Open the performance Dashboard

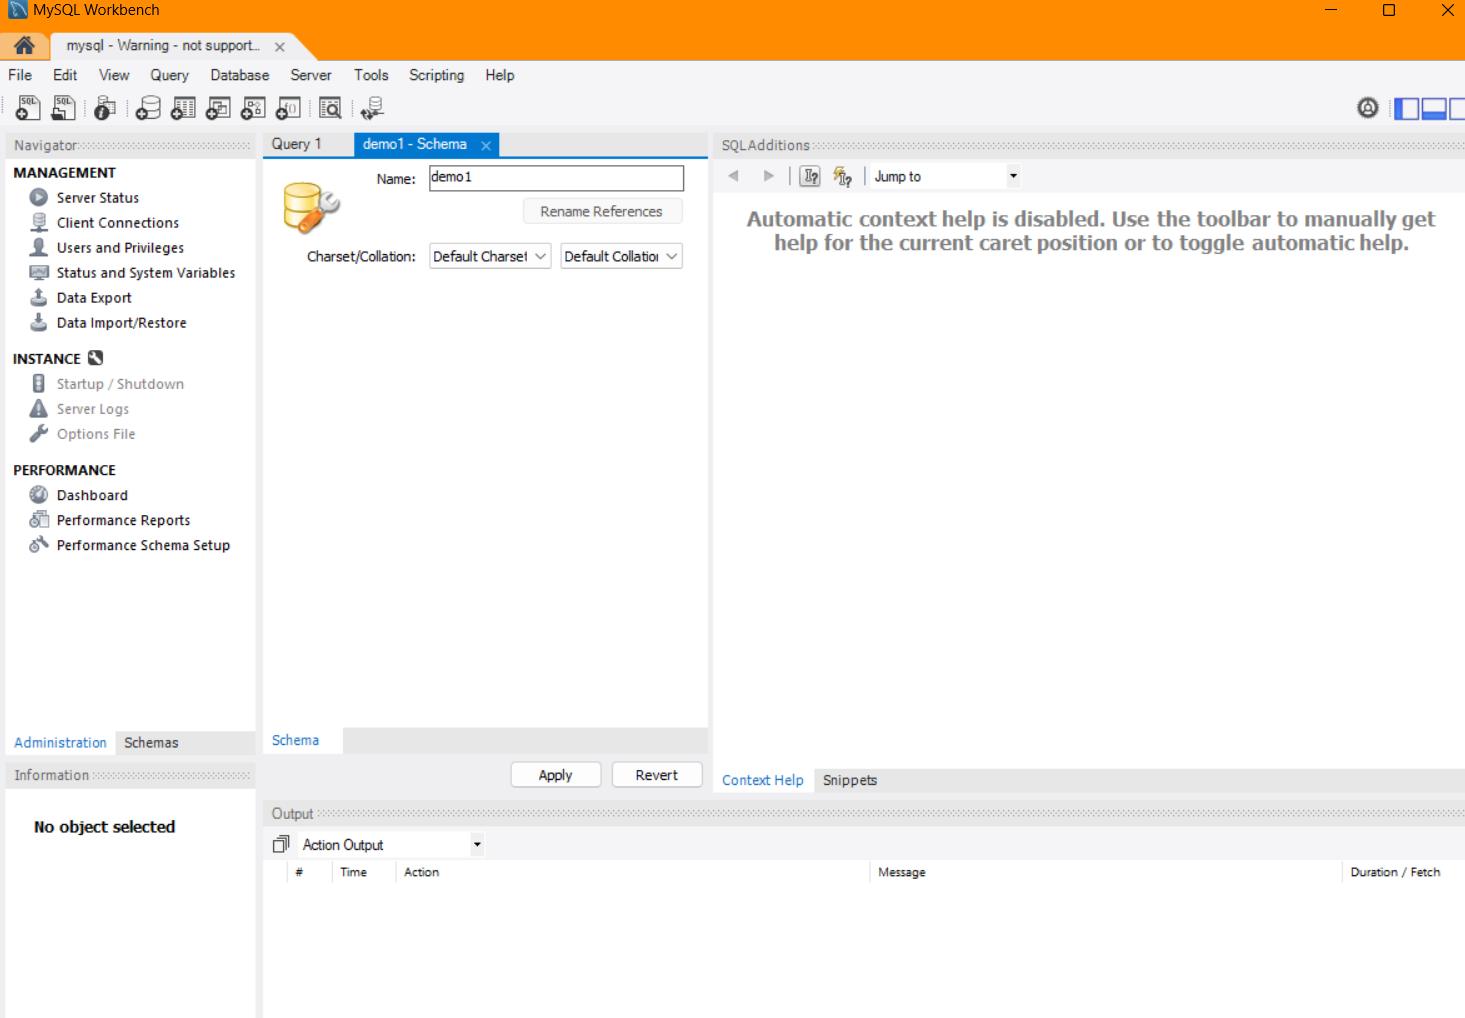pyautogui.click(x=92, y=495)
